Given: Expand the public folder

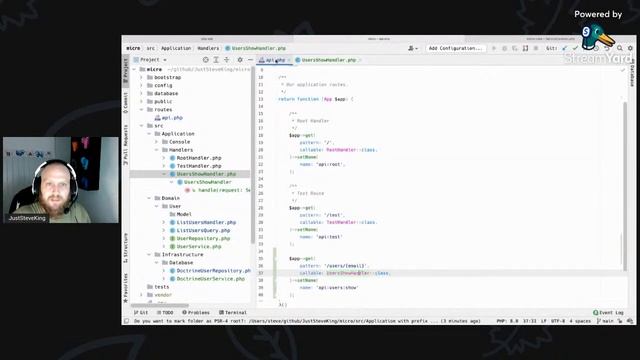Looking at the screenshot, I should (142, 101).
